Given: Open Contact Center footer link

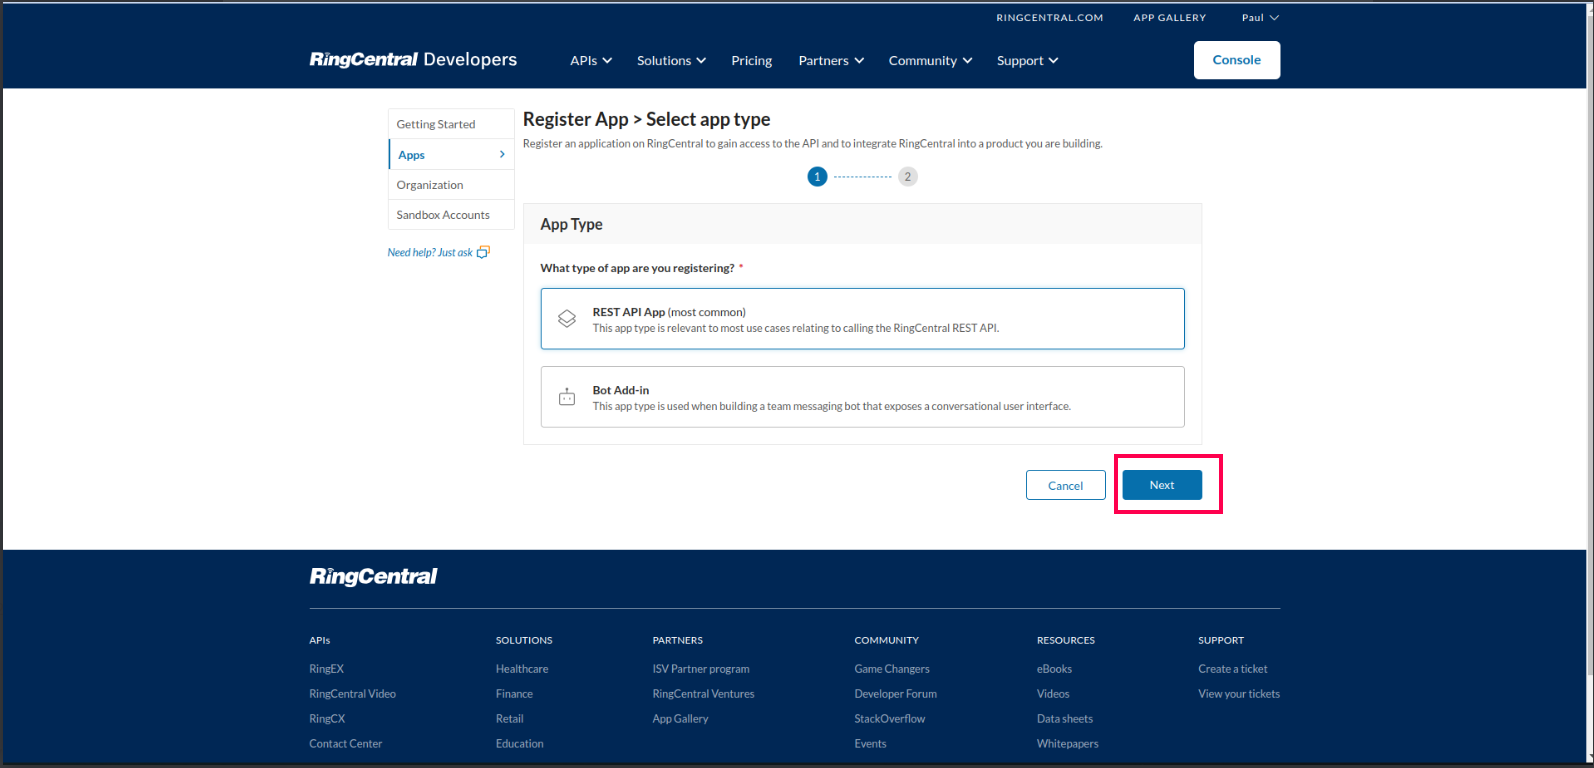Looking at the screenshot, I should (345, 744).
